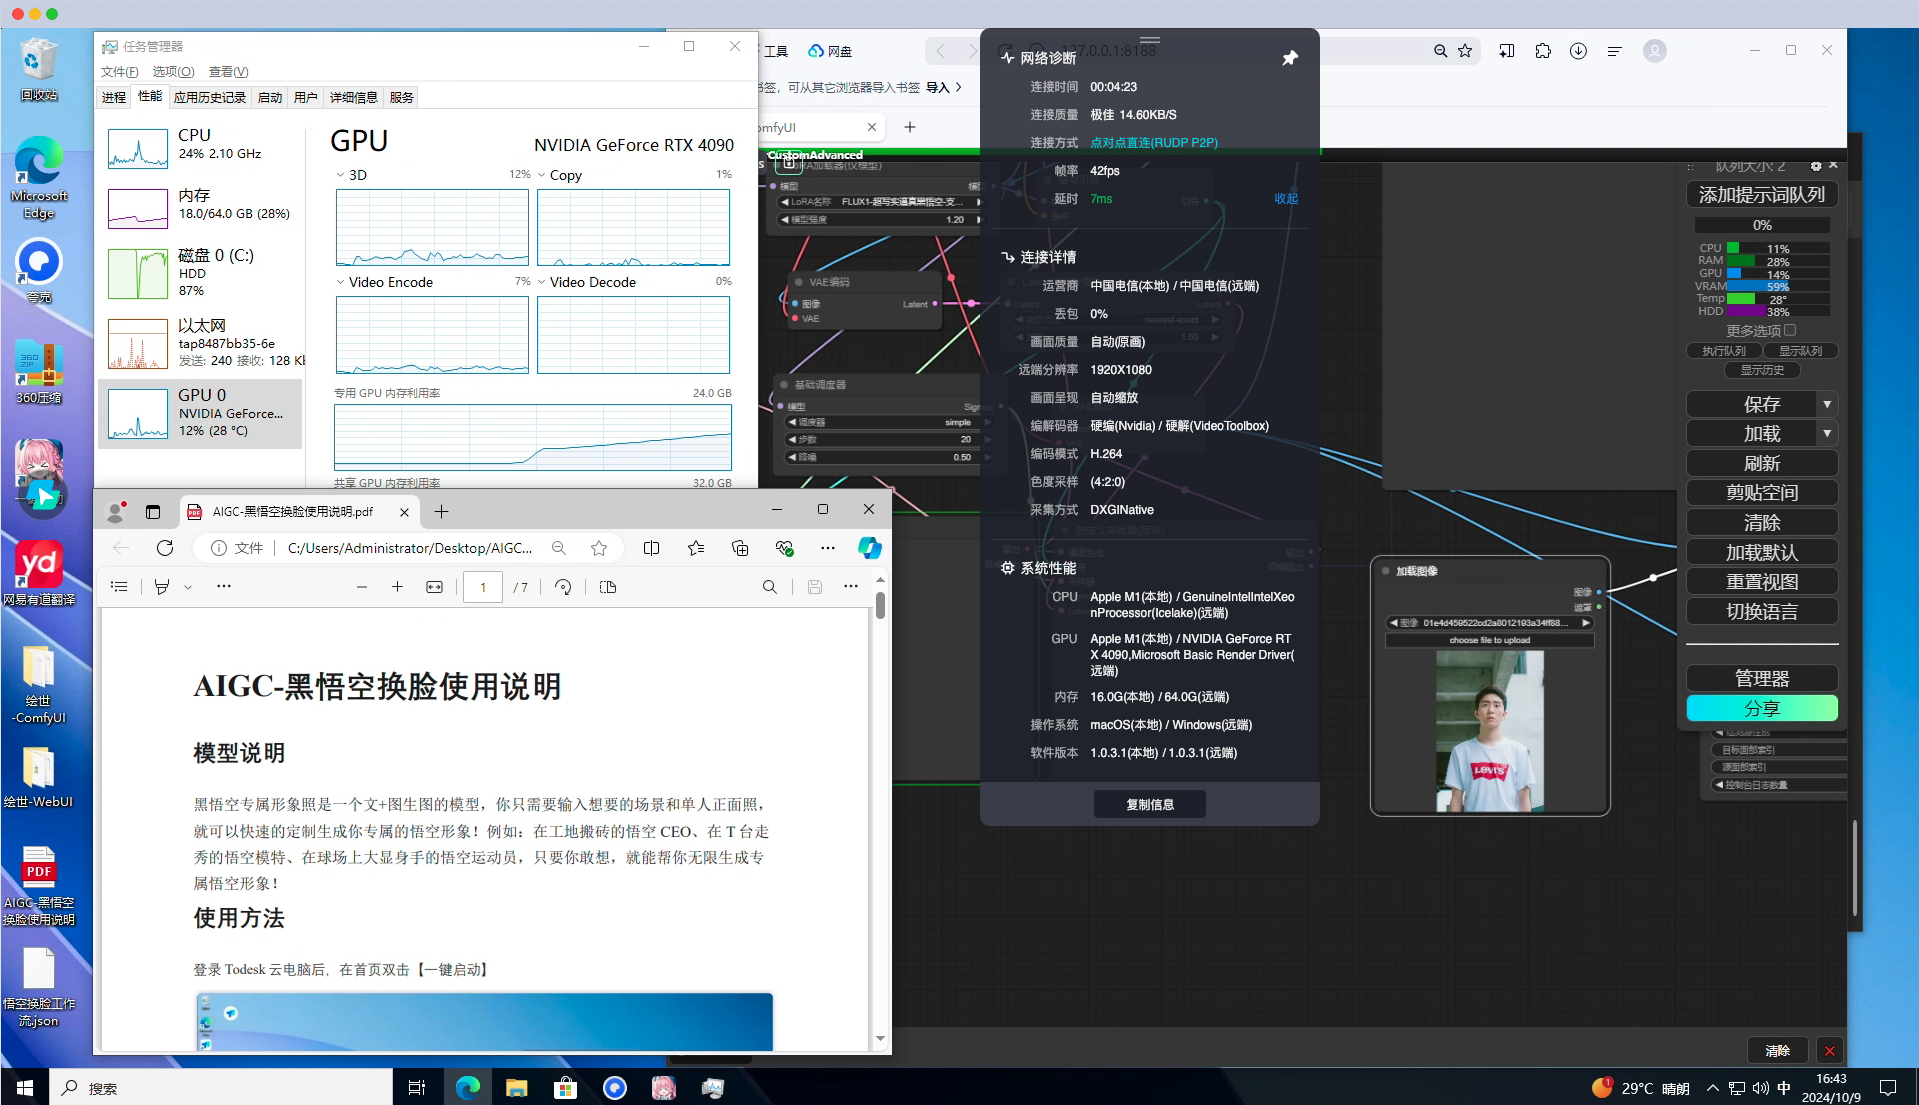Open the Edge tab actions menu icon
The height and width of the screenshot is (1105, 1919).
[x=153, y=512]
